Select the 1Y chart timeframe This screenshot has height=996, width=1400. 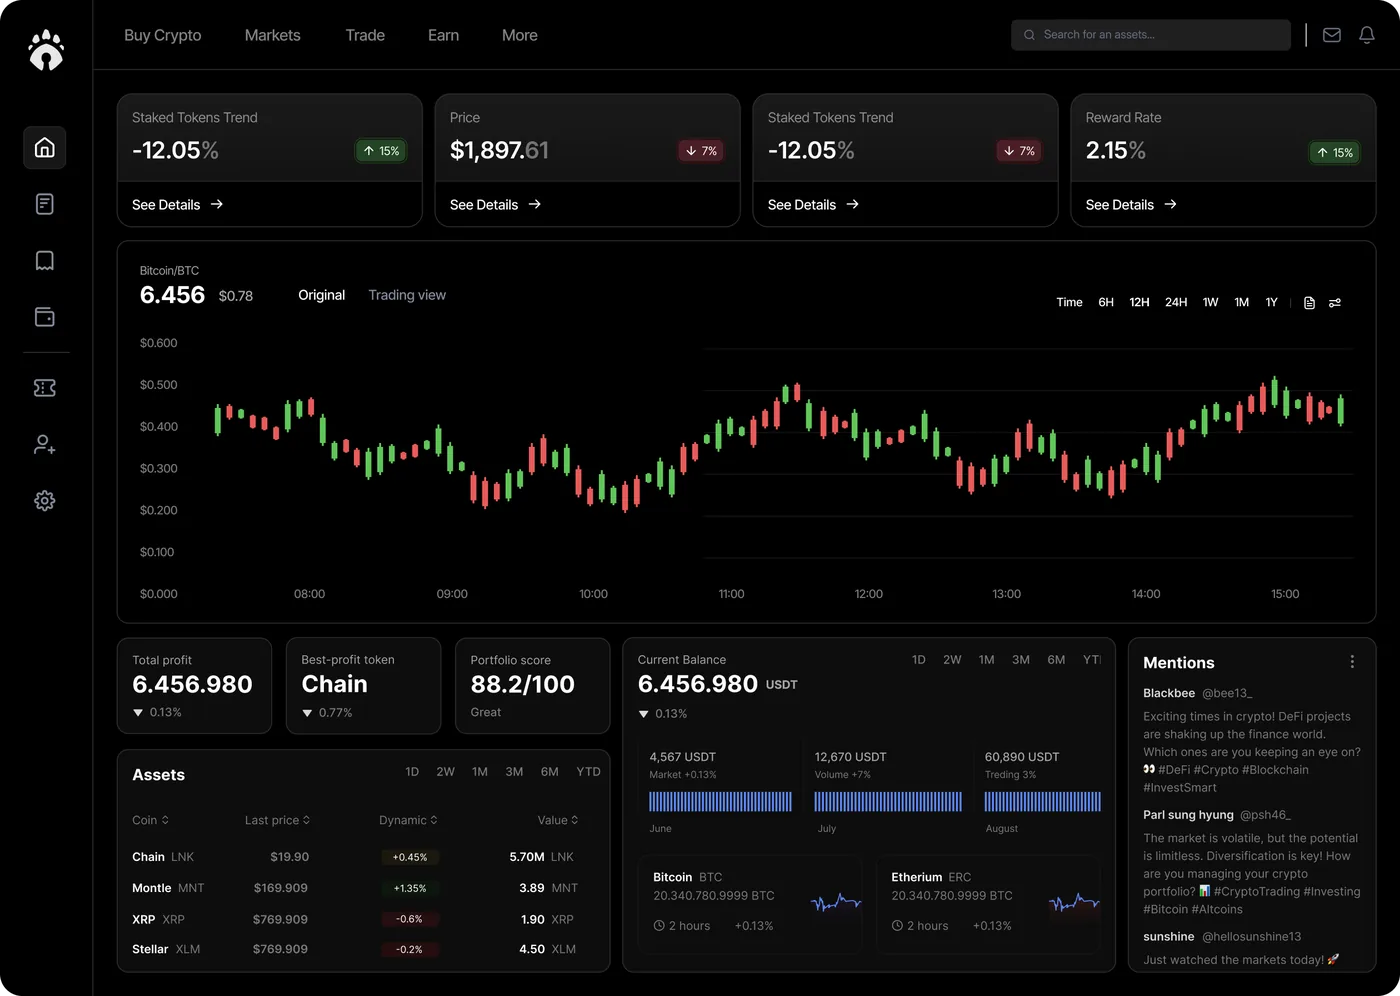click(1272, 302)
